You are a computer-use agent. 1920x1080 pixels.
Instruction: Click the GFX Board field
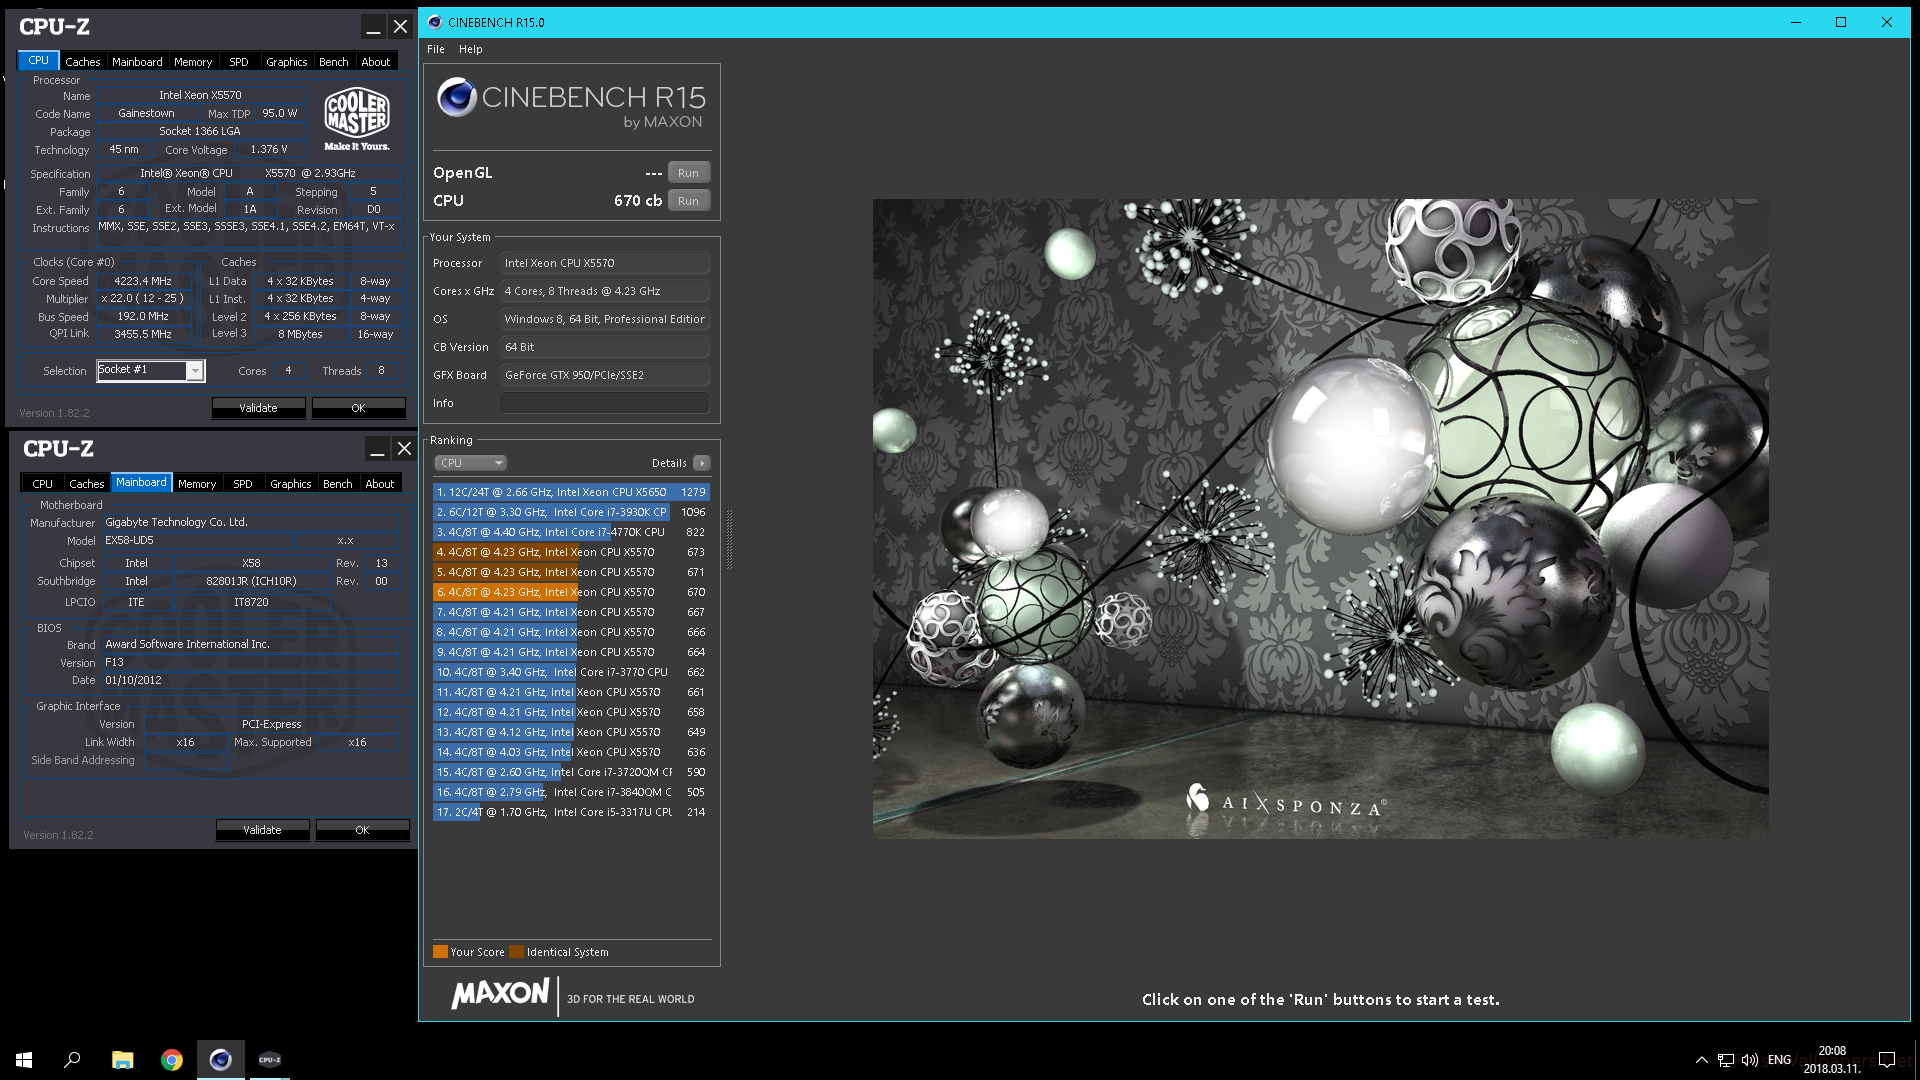coord(605,375)
